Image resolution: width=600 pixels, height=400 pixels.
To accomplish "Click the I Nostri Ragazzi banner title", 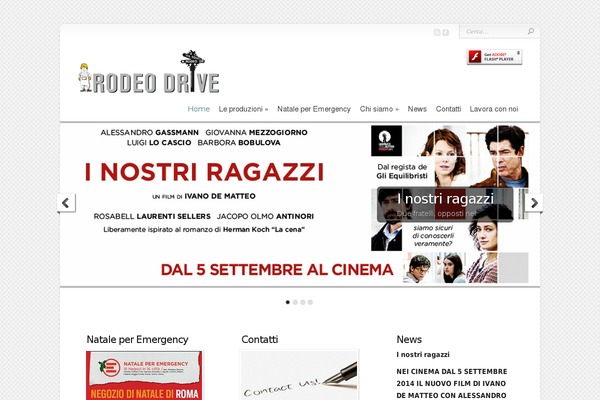I will (x=204, y=172).
